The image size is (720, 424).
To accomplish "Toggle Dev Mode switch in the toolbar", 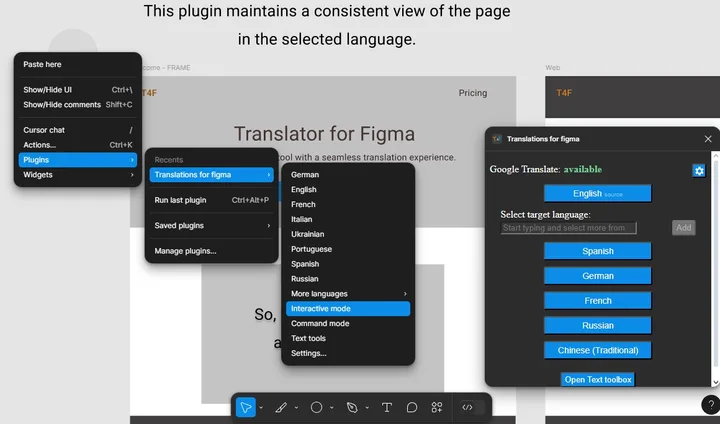I will pos(472,407).
